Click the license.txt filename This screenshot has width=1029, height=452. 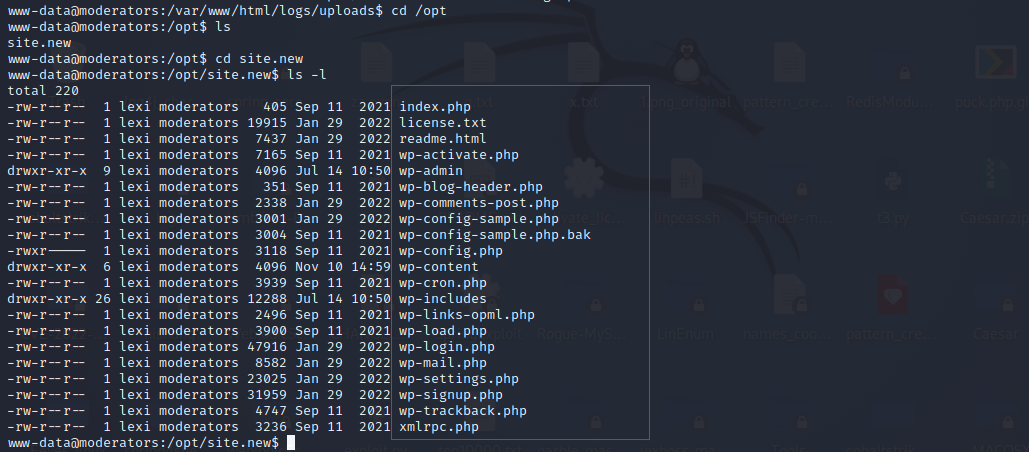[x=442, y=123]
